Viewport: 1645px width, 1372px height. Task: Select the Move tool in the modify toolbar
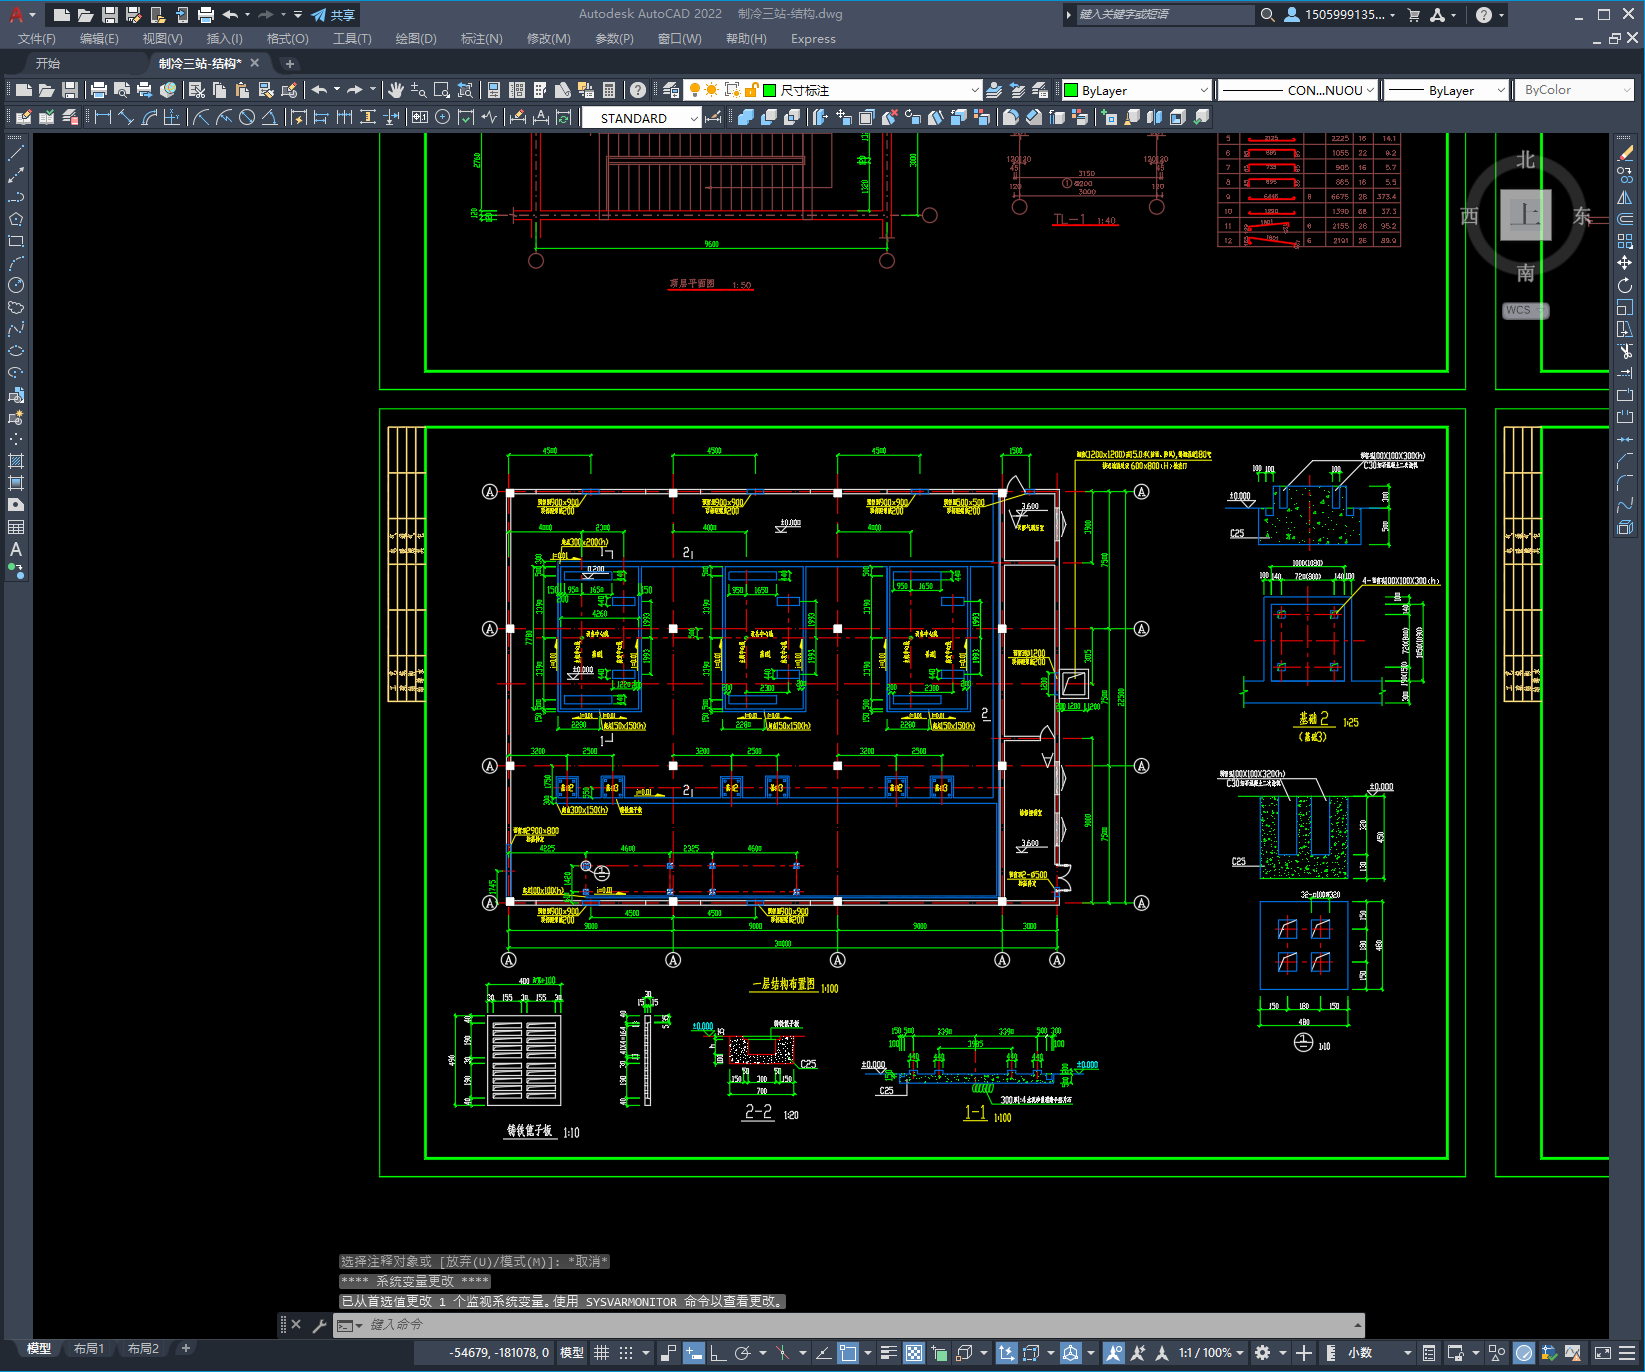point(1625,263)
